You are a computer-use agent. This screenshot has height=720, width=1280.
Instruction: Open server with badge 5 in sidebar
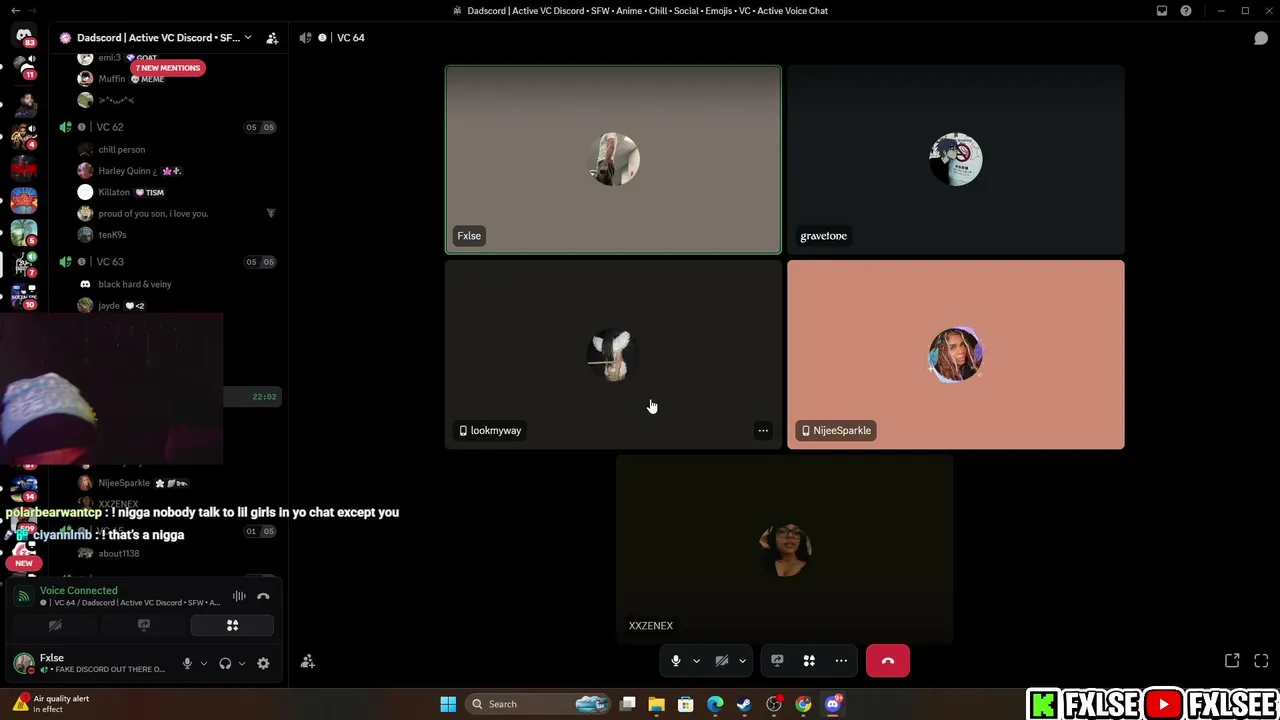pos(24,232)
